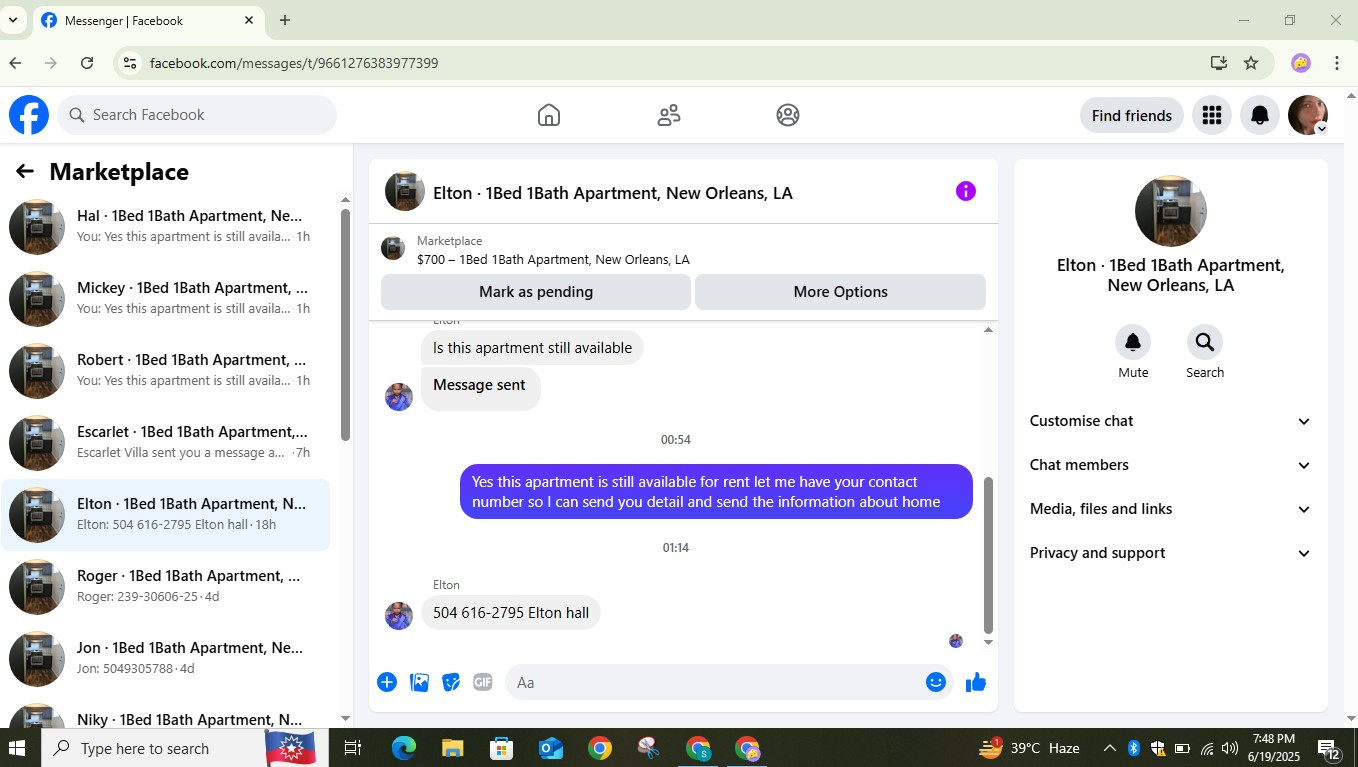View site information icon in address bar
Image resolution: width=1358 pixels, height=767 pixels.
click(128, 63)
